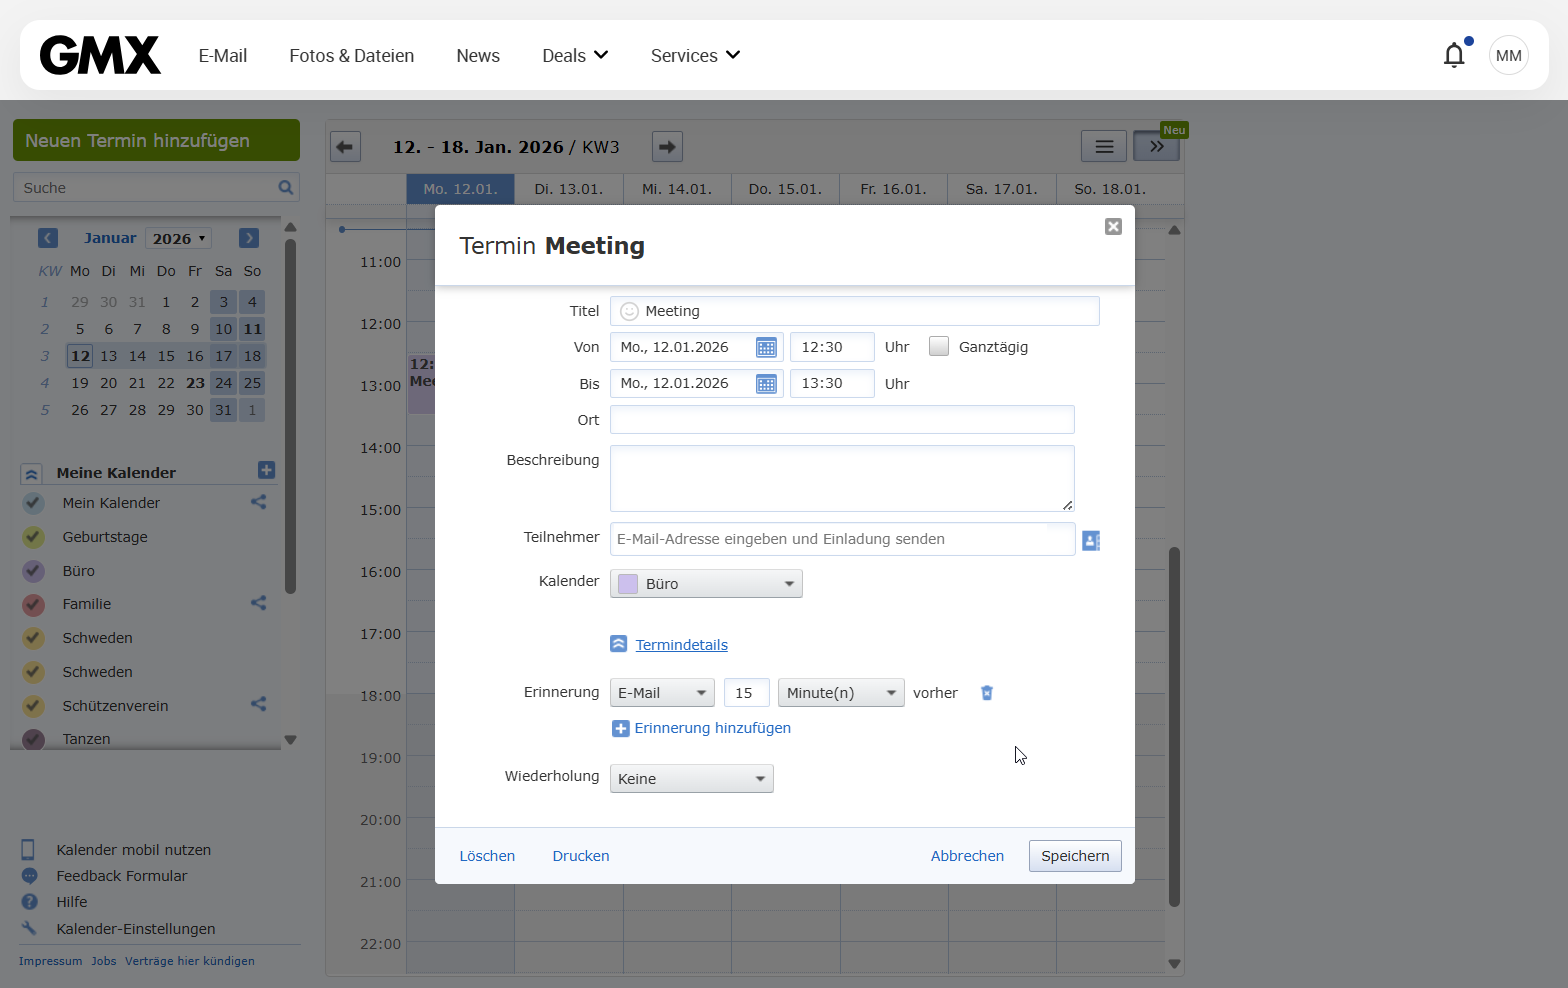The image size is (1568, 988).
Task: Save the appointment with Speichern
Action: pyautogui.click(x=1075, y=856)
